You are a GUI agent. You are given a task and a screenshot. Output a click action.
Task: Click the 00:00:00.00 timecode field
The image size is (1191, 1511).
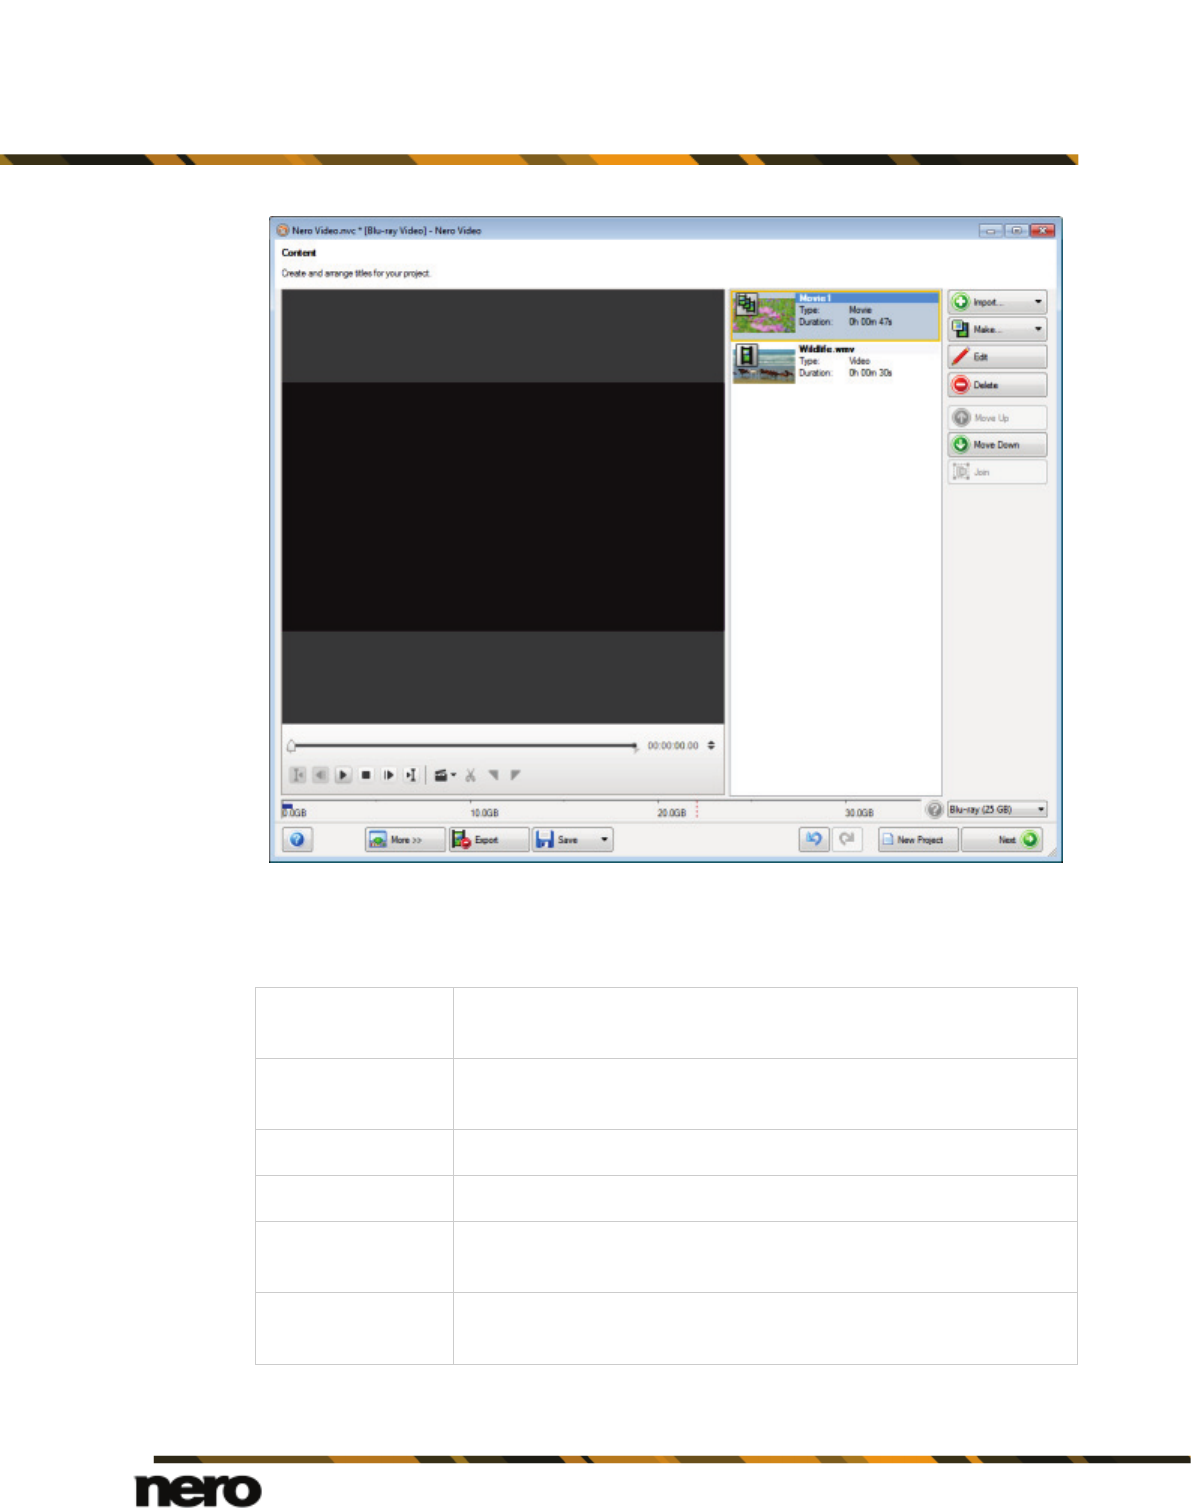coord(673,746)
